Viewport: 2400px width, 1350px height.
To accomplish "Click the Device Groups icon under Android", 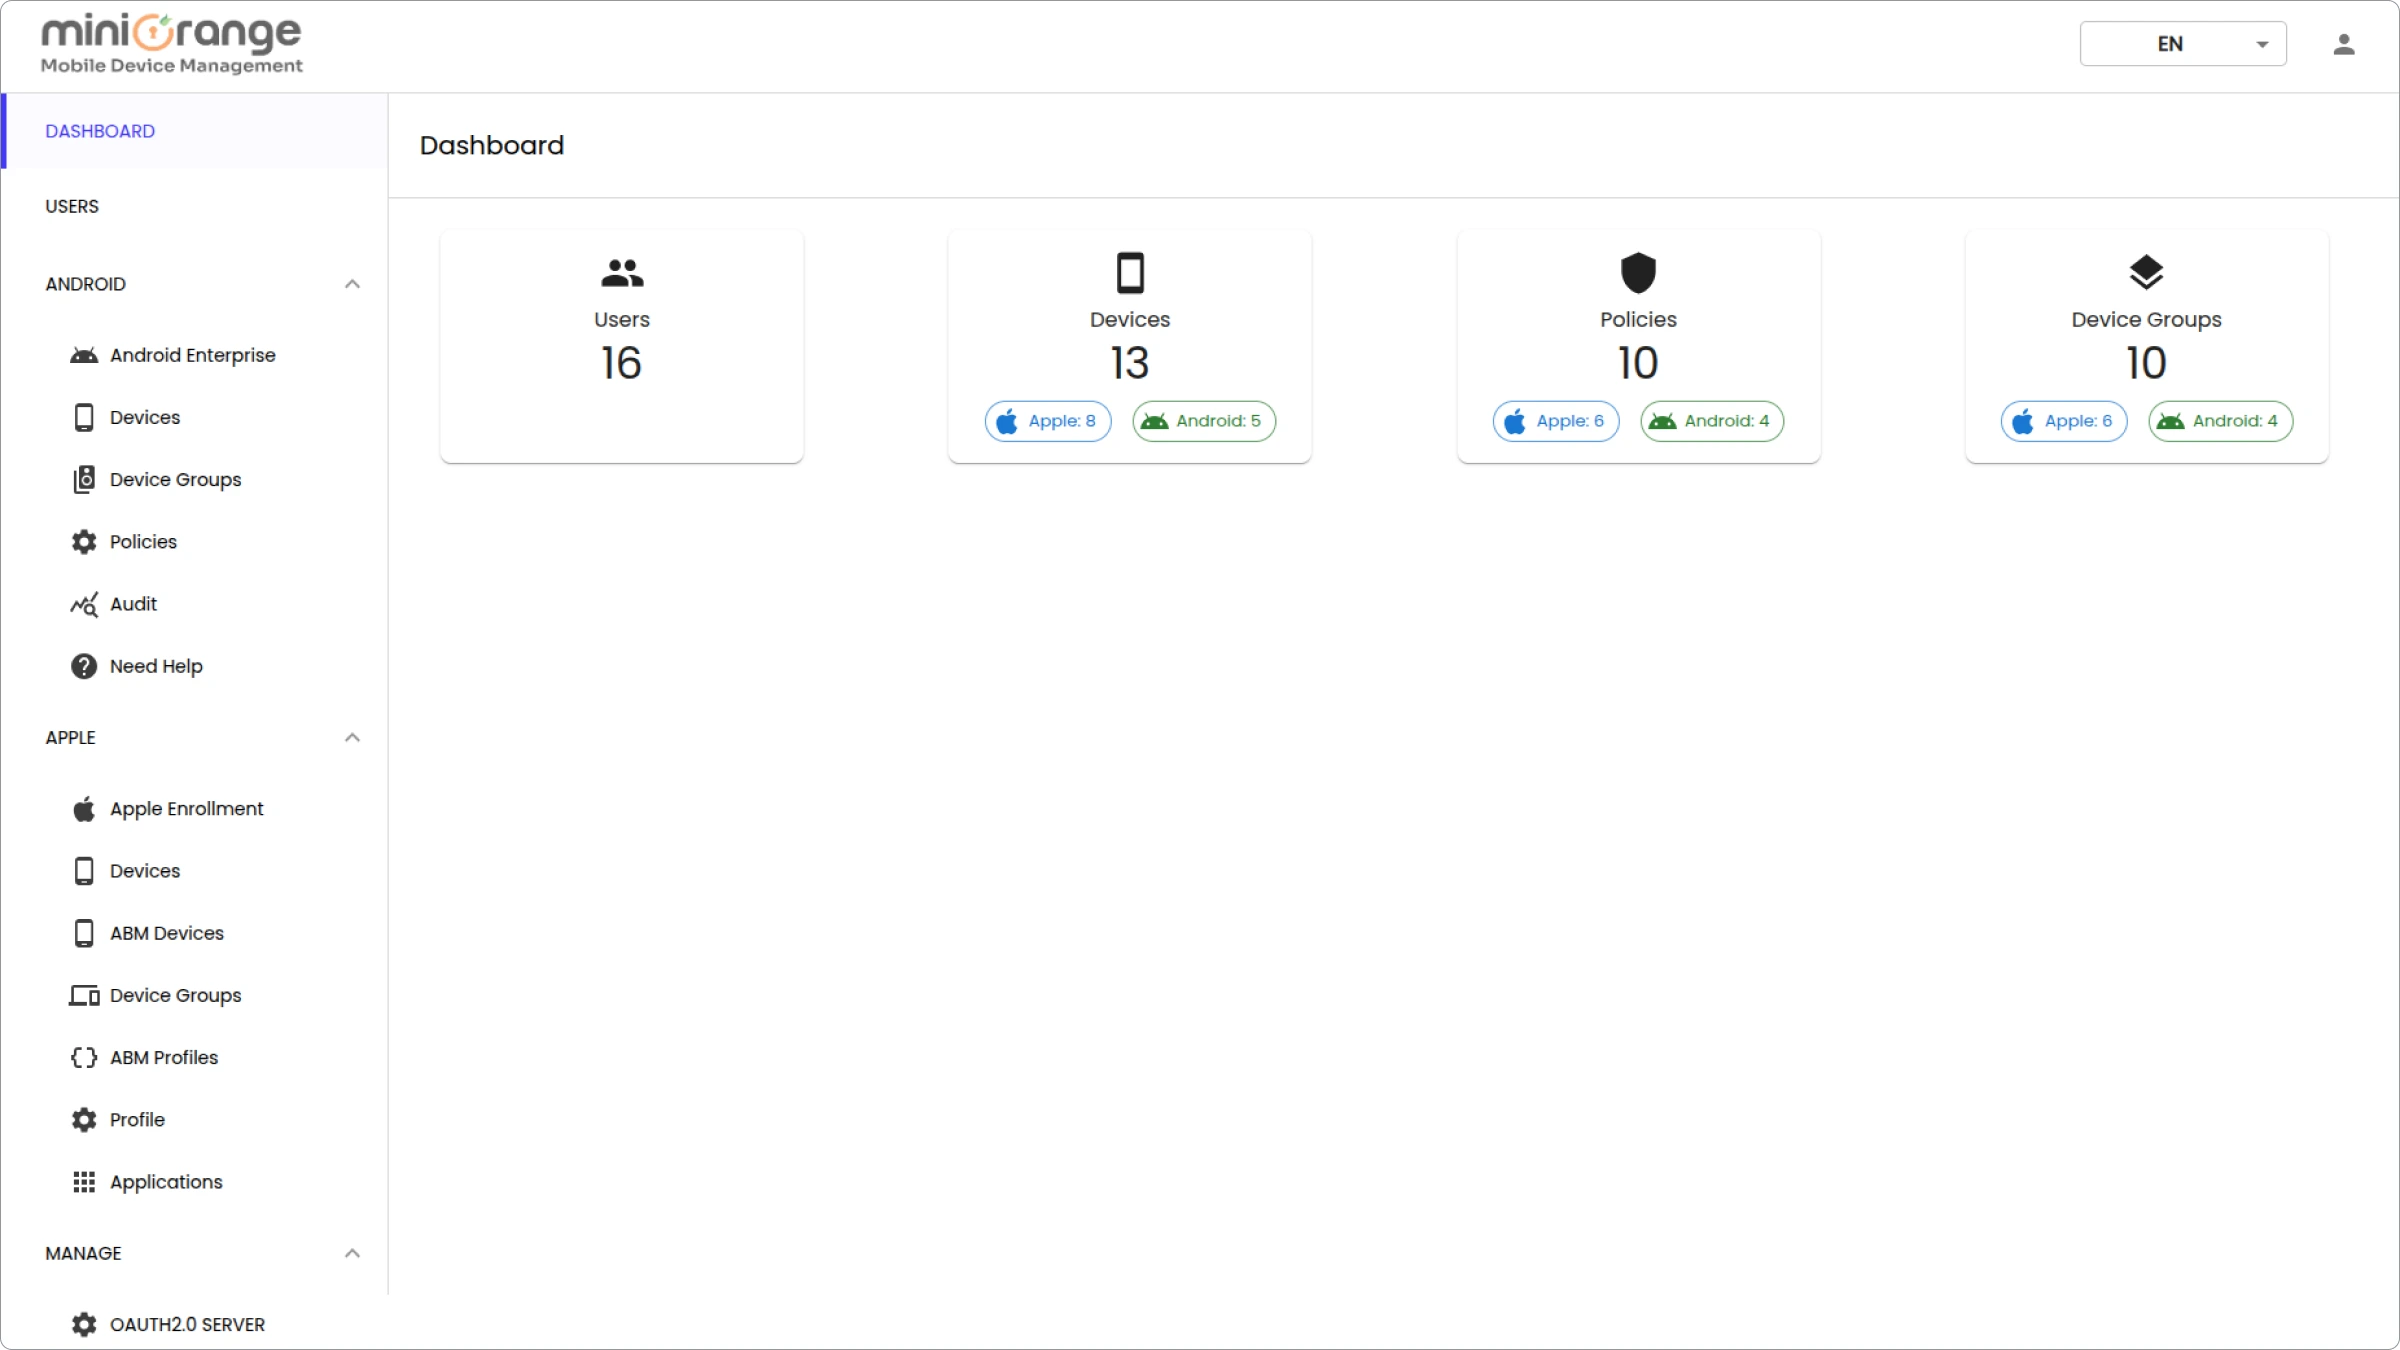I will 85,479.
